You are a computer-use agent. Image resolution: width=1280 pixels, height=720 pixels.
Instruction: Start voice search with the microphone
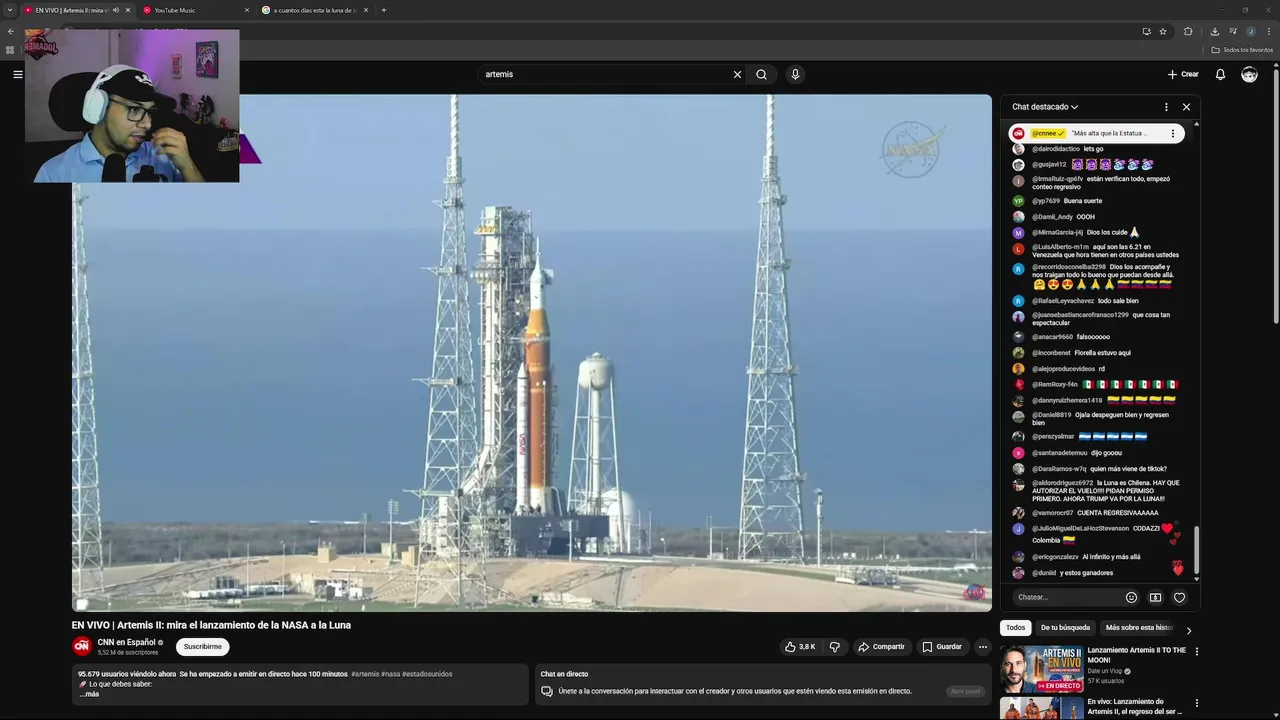[795, 74]
